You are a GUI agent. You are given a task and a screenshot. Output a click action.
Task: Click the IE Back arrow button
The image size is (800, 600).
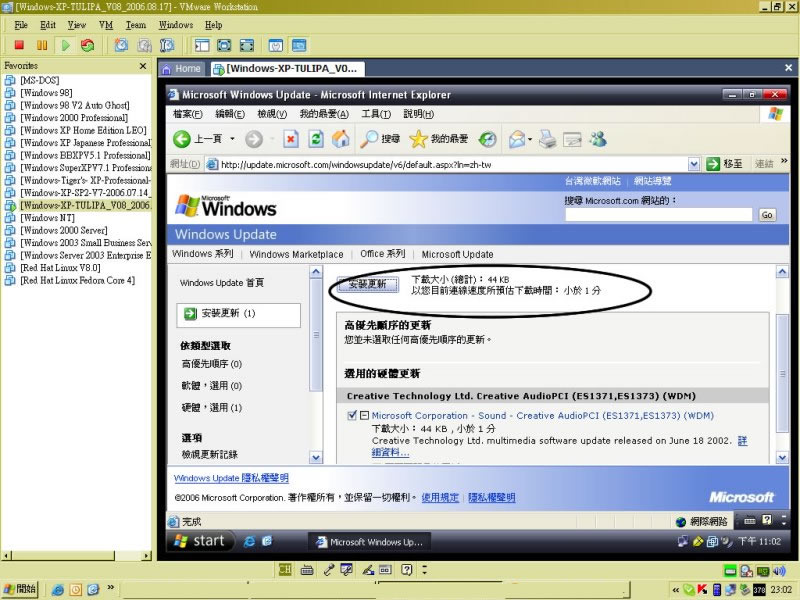181,139
